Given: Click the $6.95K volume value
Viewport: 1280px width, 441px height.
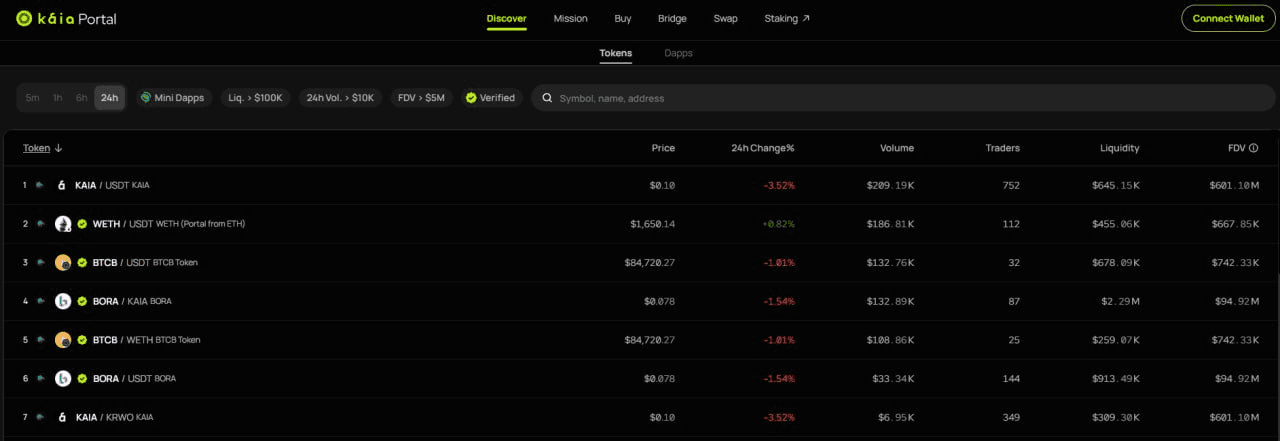Looking at the screenshot, I should [x=893, y=417].
